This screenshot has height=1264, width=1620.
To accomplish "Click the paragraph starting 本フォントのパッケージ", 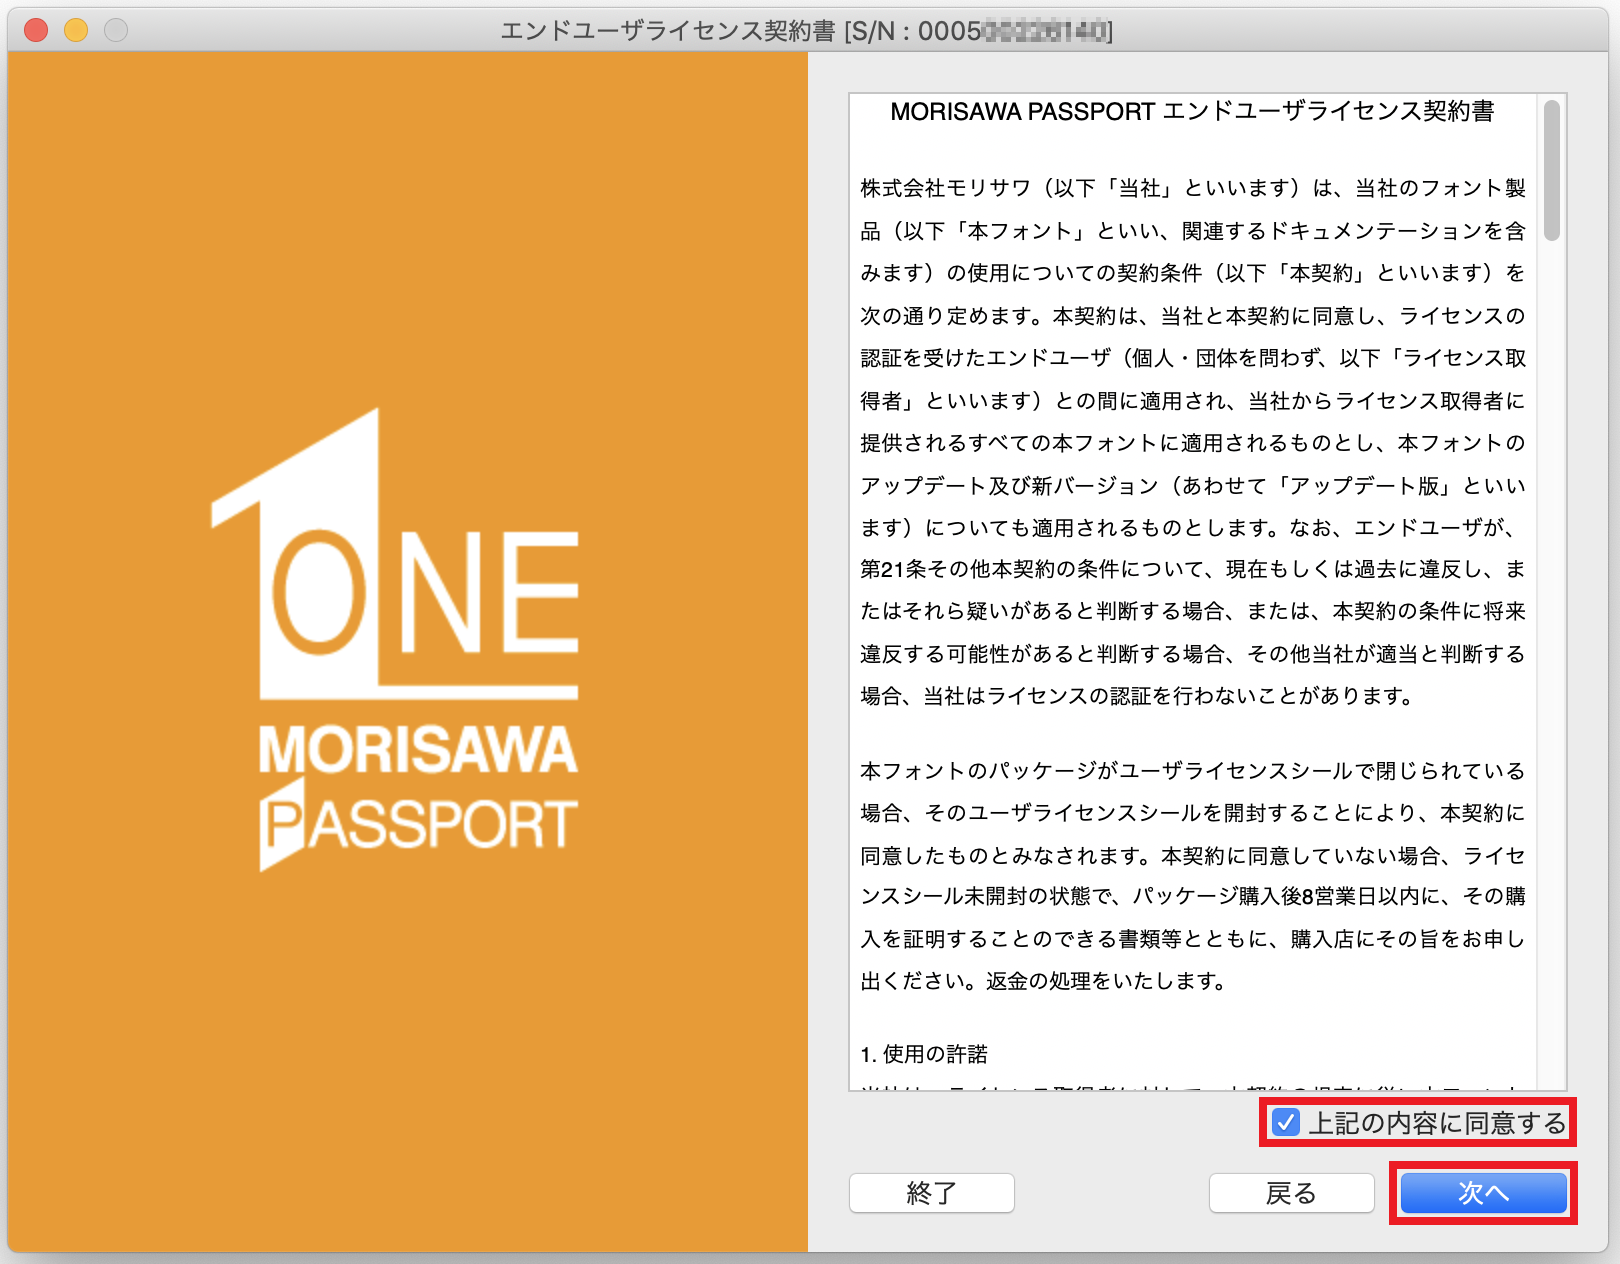I will (1192, 876).
